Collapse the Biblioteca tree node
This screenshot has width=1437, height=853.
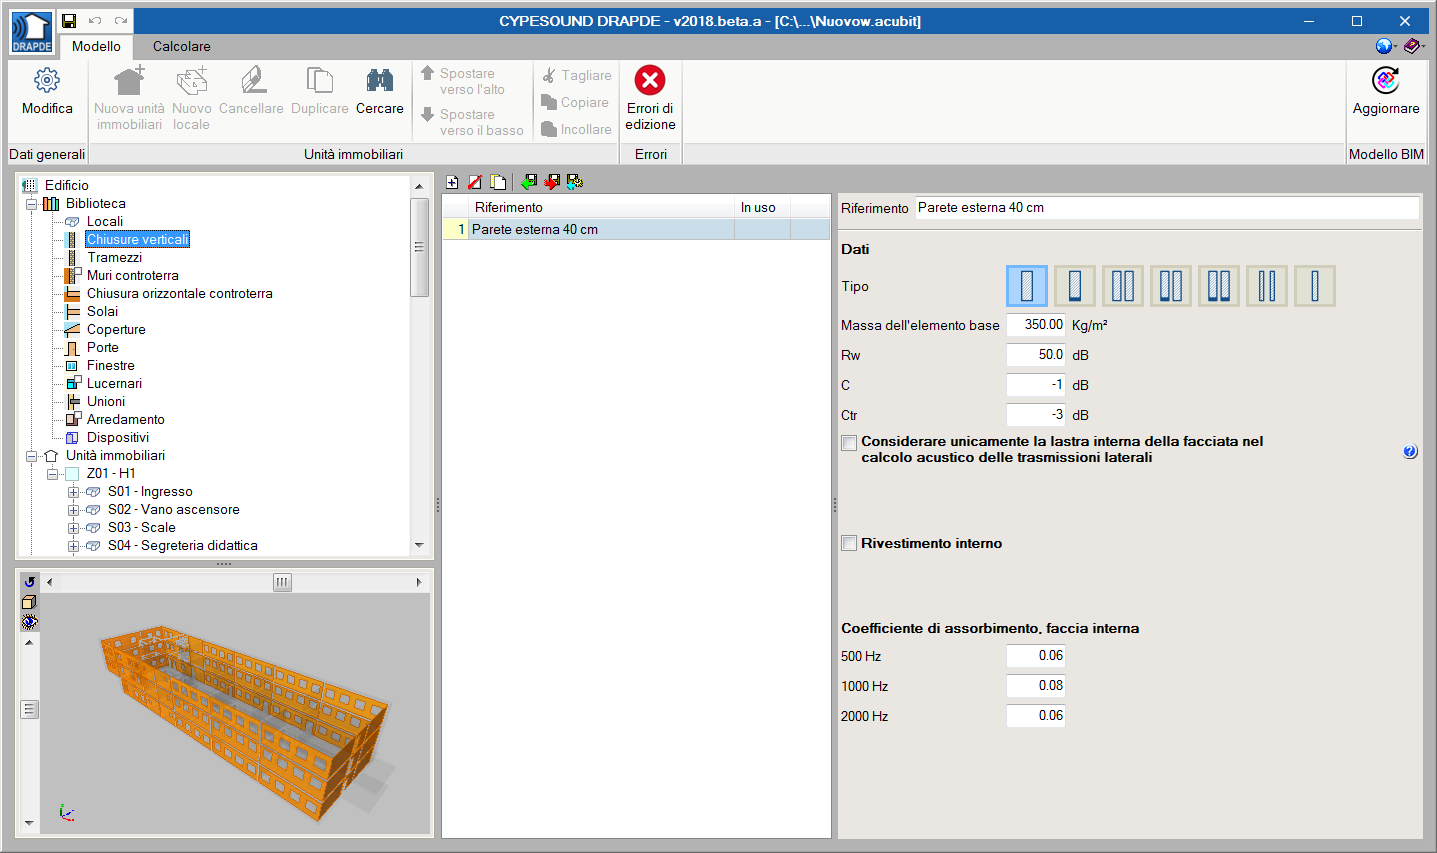[x=31, y=204]
